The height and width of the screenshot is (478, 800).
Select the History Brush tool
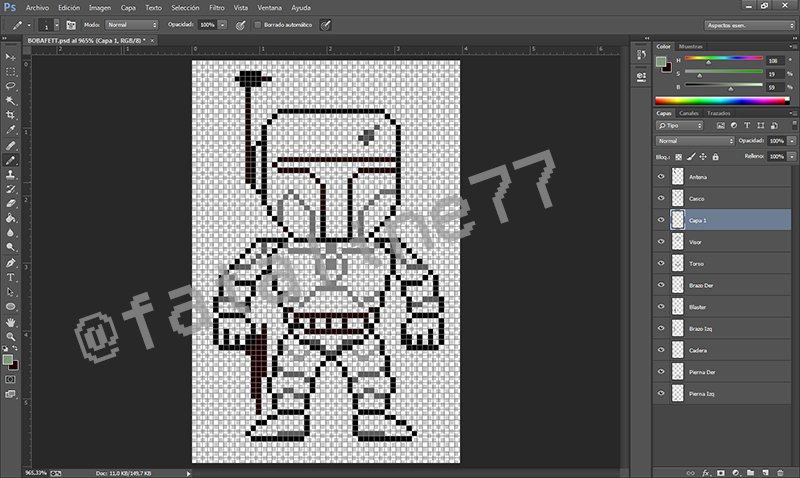pos(10,189)
